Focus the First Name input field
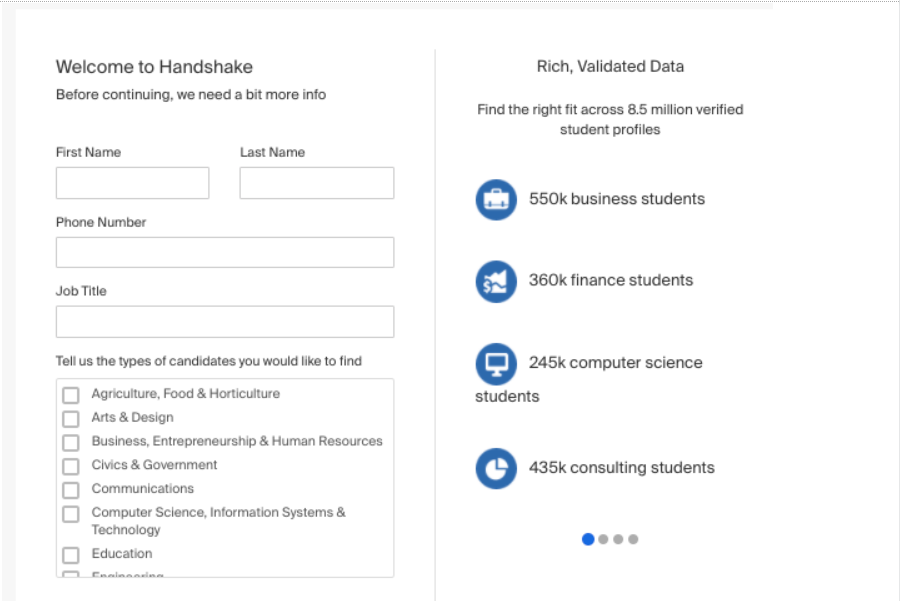Viewport: 900px width, 601px height. [x=133, y=183]
